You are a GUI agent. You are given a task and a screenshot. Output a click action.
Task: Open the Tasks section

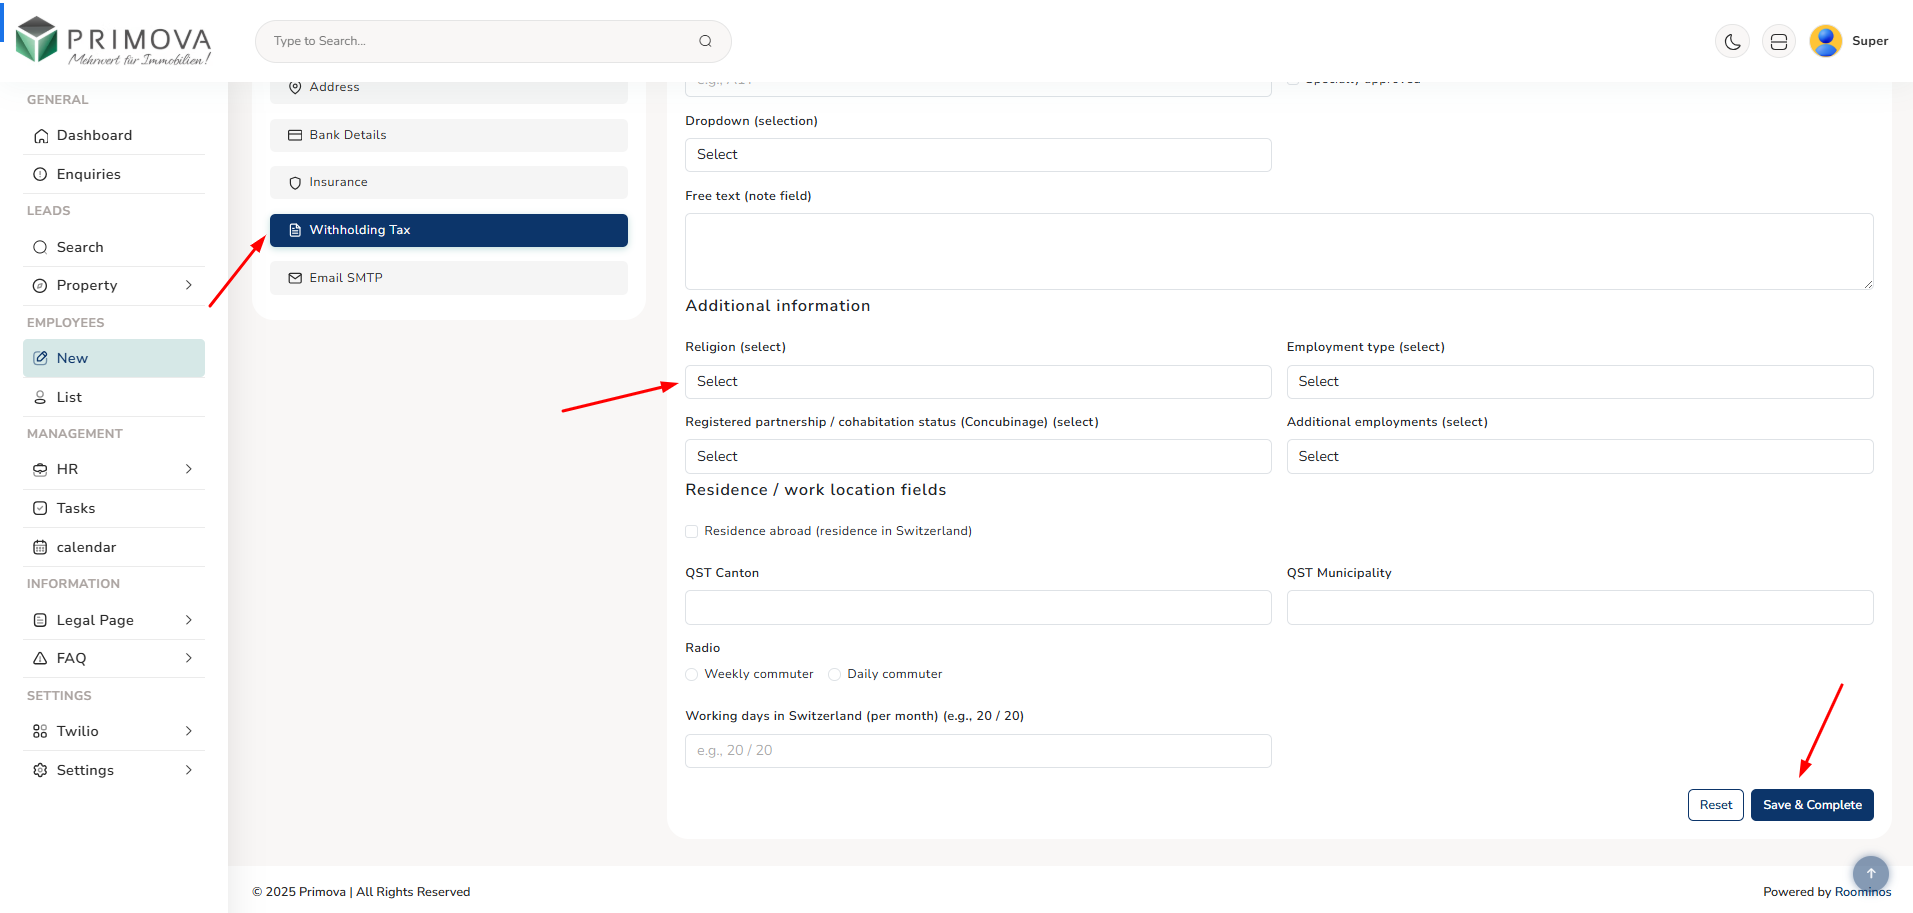click(75, 508)
